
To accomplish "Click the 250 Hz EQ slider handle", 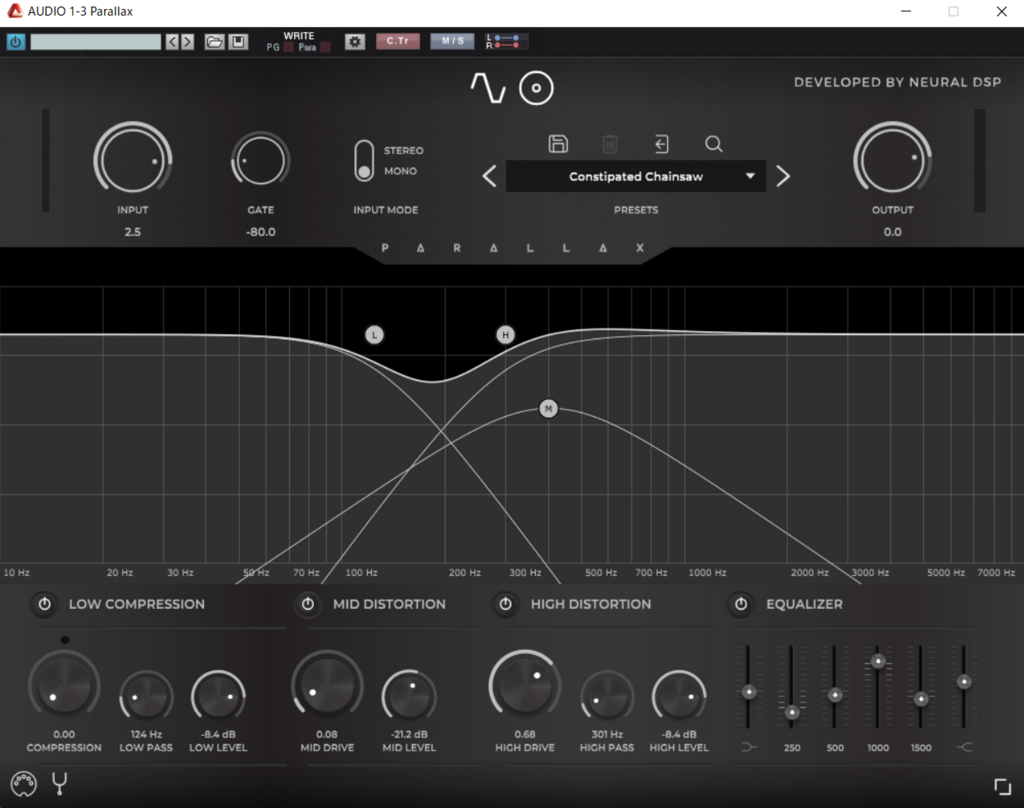I will click(792, 712).
